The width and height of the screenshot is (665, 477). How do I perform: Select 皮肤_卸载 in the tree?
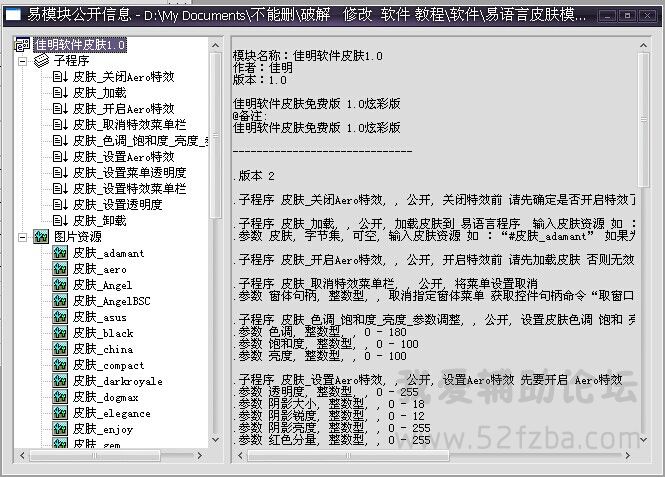[x=100, y=221]
